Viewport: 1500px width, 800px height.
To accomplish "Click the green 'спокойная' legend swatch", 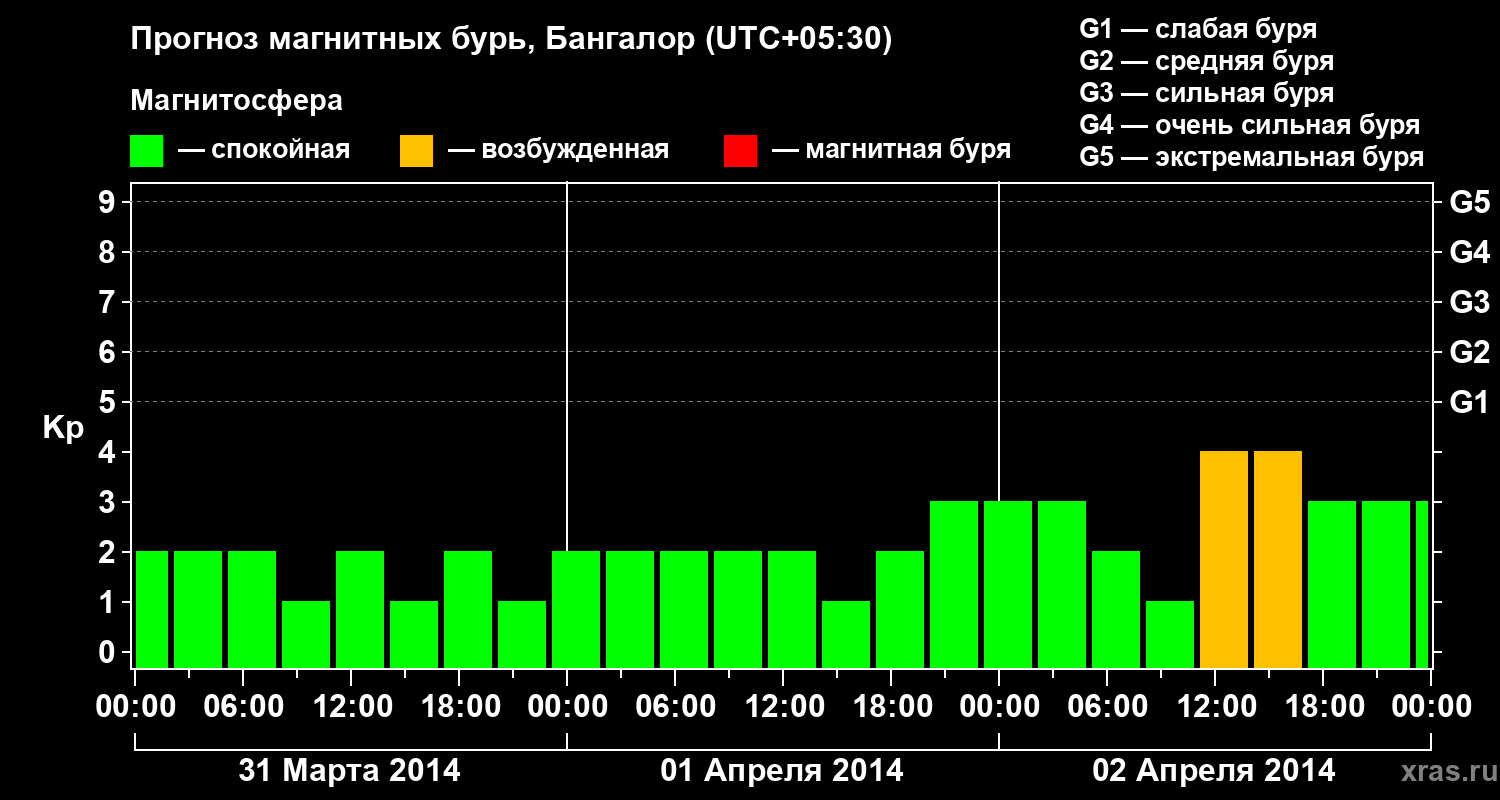I will tap(146, 151).
